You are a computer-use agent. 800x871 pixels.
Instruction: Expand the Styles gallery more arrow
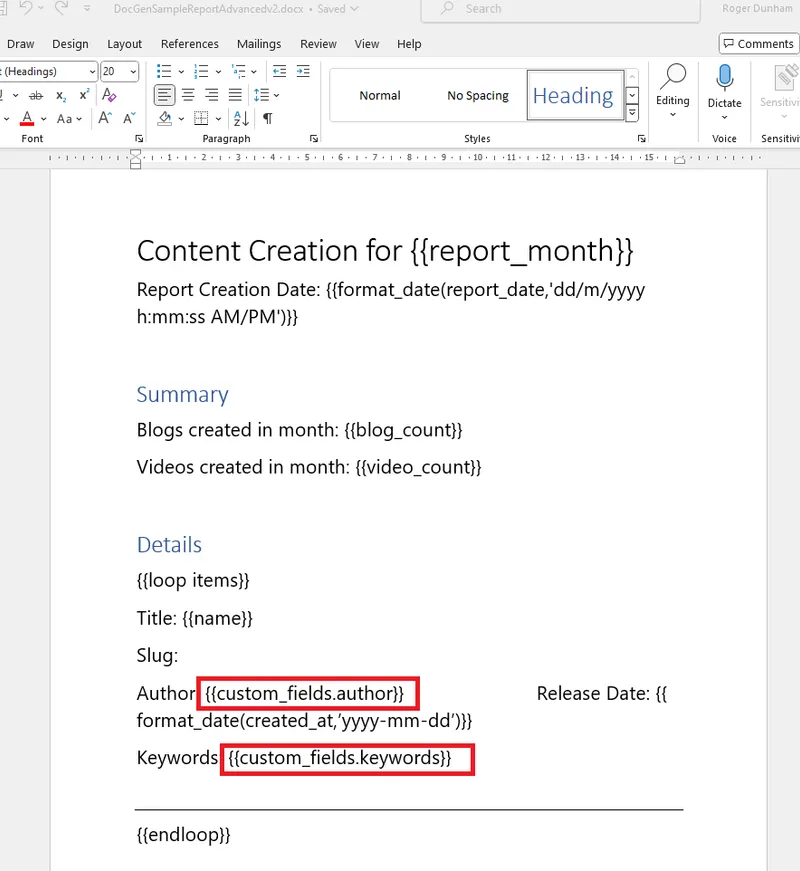(x=632, y=113)
